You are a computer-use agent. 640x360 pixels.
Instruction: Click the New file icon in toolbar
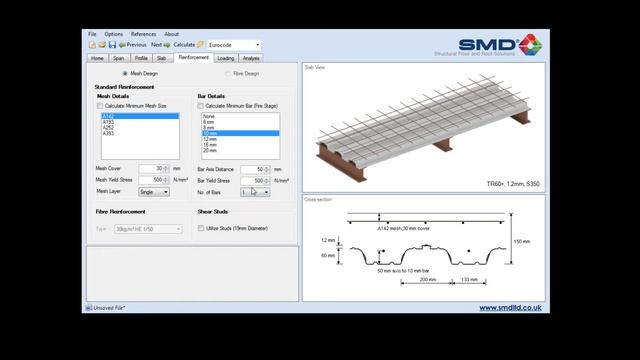pyautogui.click(x=93, y=45)
